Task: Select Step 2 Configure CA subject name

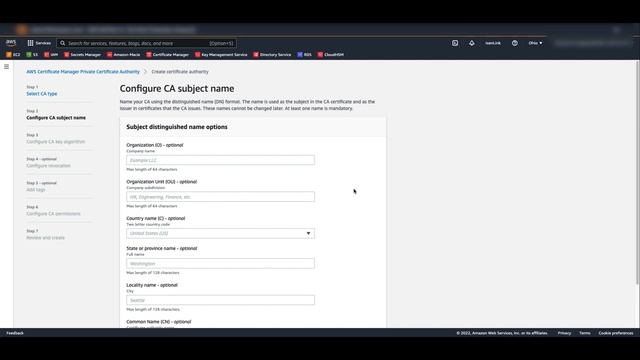Action: point(56,118)
